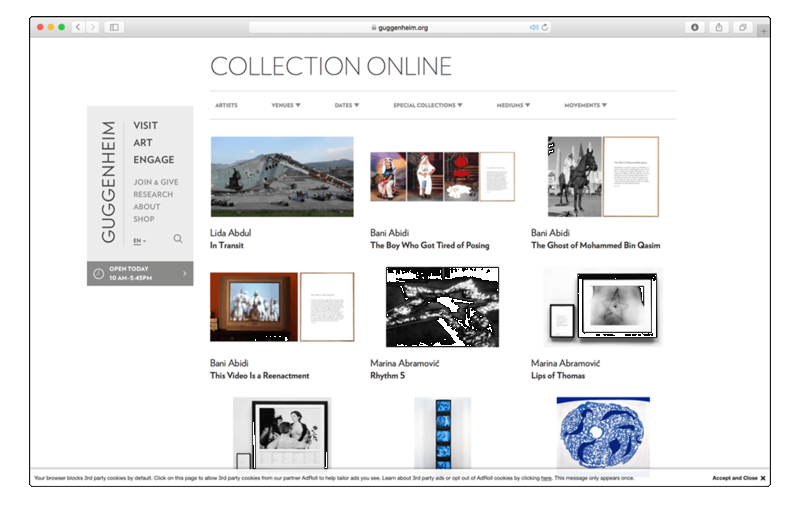Screen dimensions: 800x529
Task: Open the EN language selector
Action: pos(139,241)
